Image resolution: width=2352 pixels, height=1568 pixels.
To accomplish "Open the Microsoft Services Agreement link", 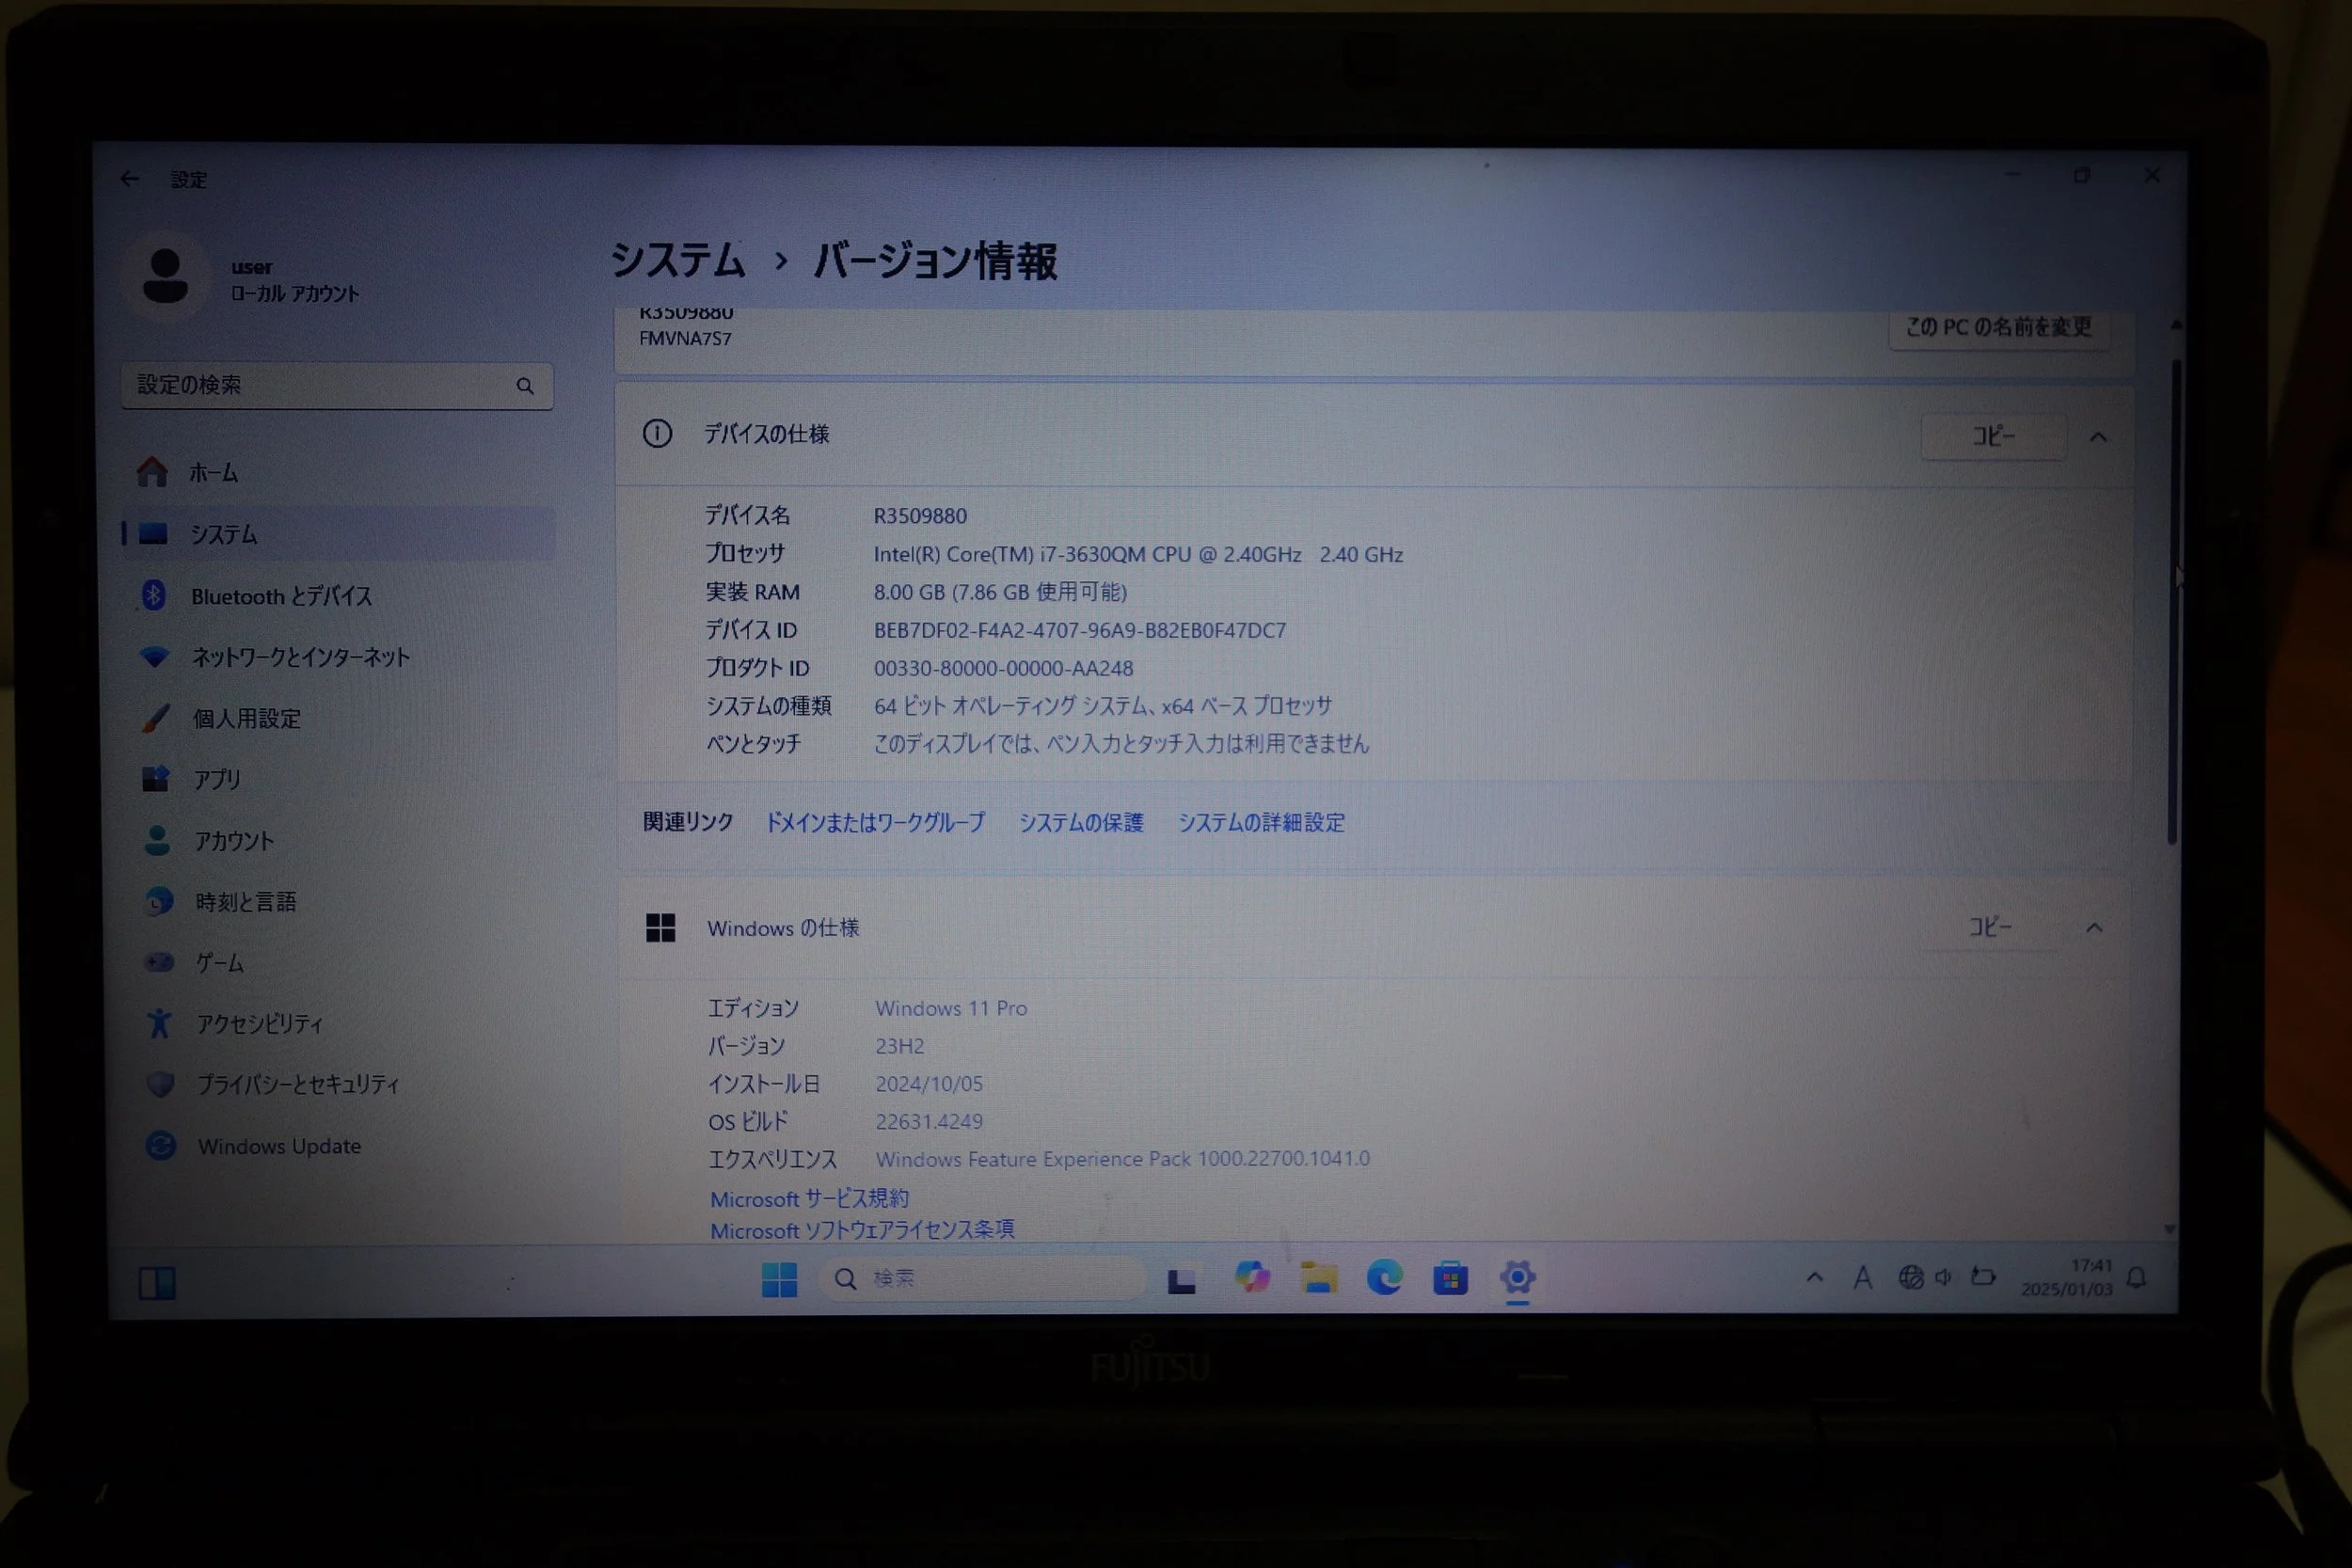I will 809,1198.
